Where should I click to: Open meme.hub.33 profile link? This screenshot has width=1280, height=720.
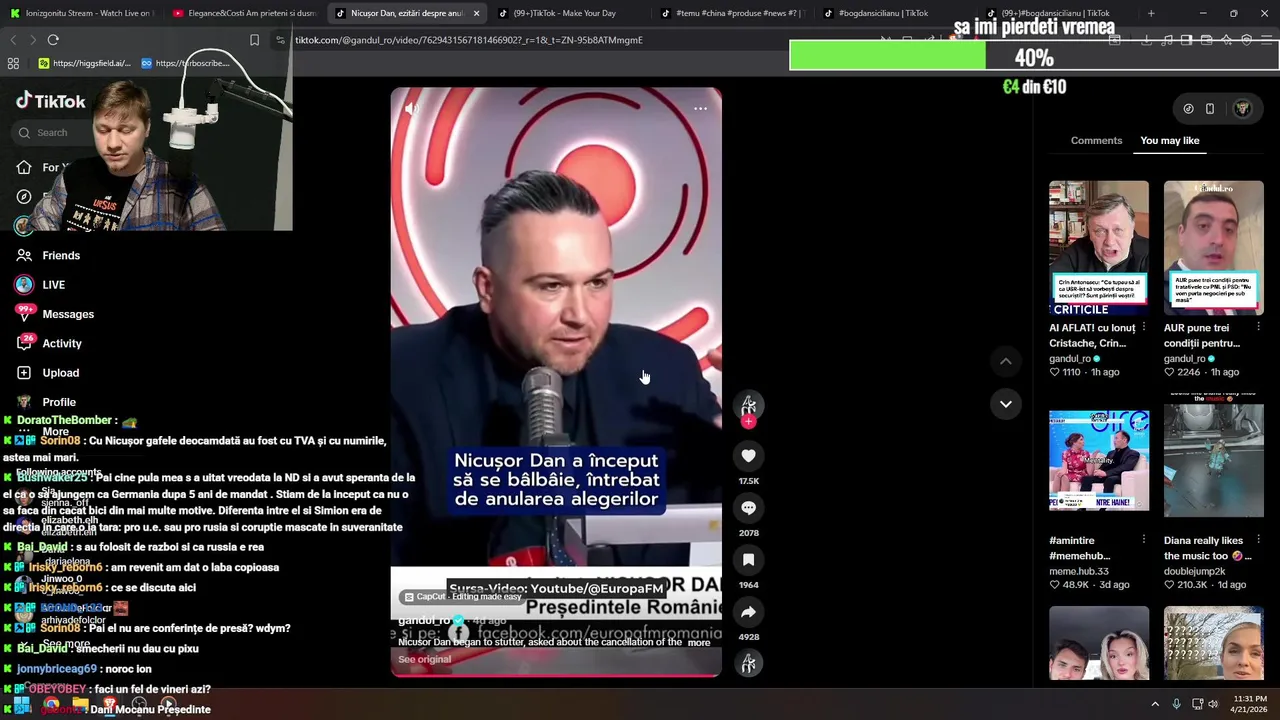pos(1079,571)
